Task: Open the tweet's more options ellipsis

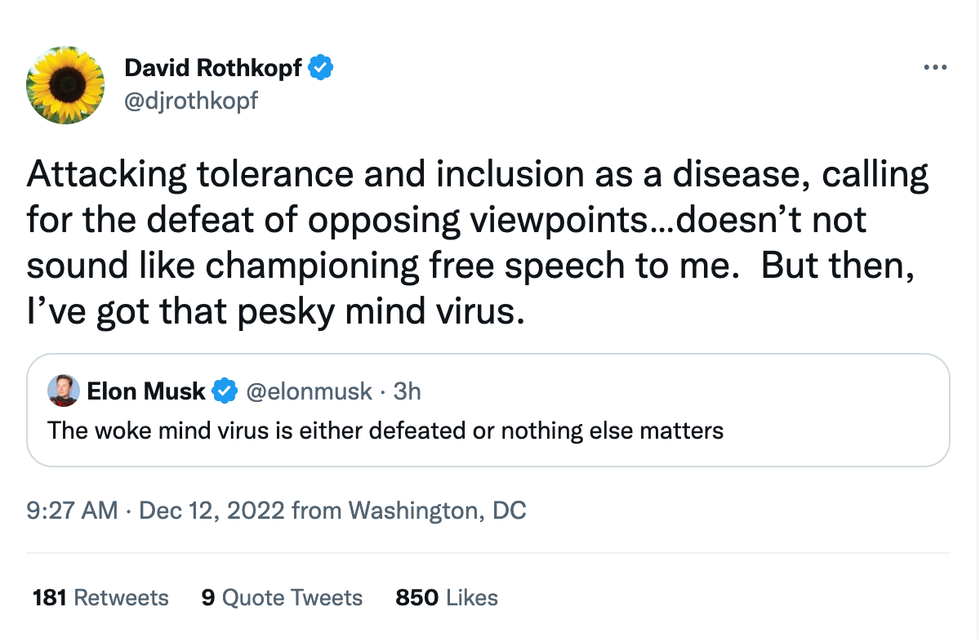Action: pos(934,68)
